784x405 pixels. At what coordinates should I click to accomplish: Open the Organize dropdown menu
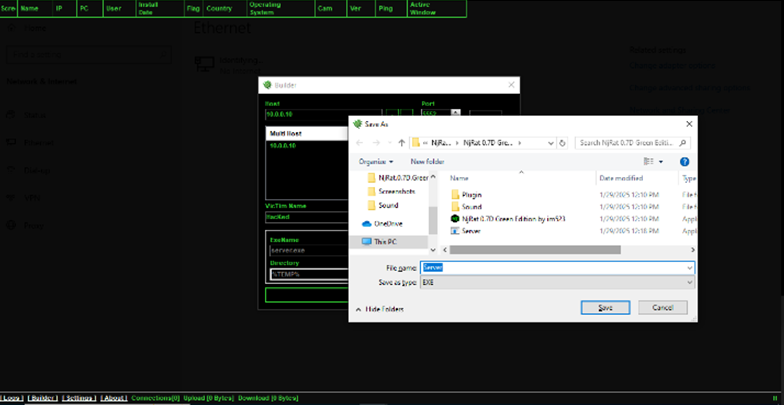pos(376,162)
